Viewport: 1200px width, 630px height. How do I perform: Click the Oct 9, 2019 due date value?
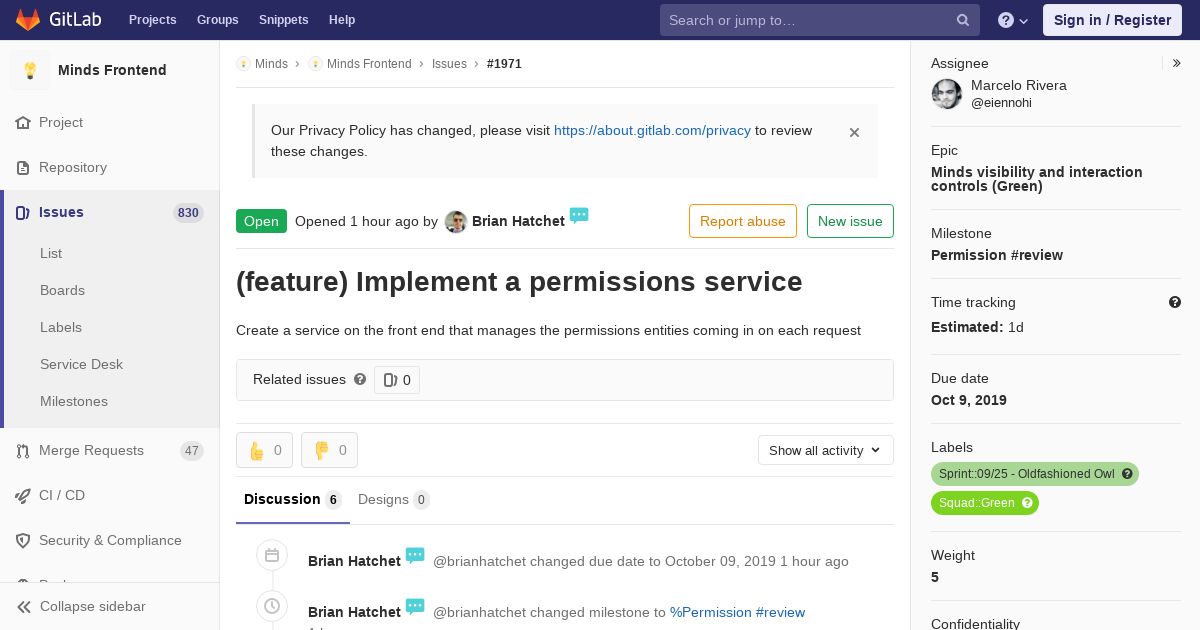(969, 400)
